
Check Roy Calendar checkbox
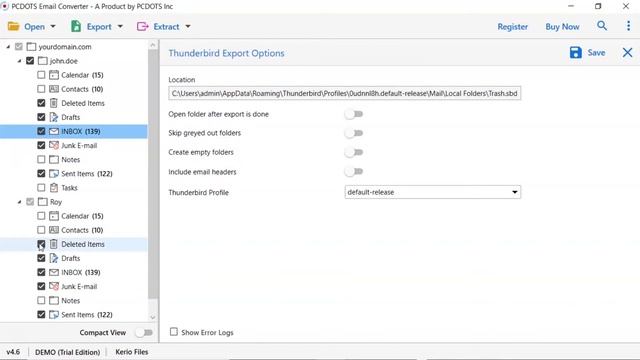[41, 216]
